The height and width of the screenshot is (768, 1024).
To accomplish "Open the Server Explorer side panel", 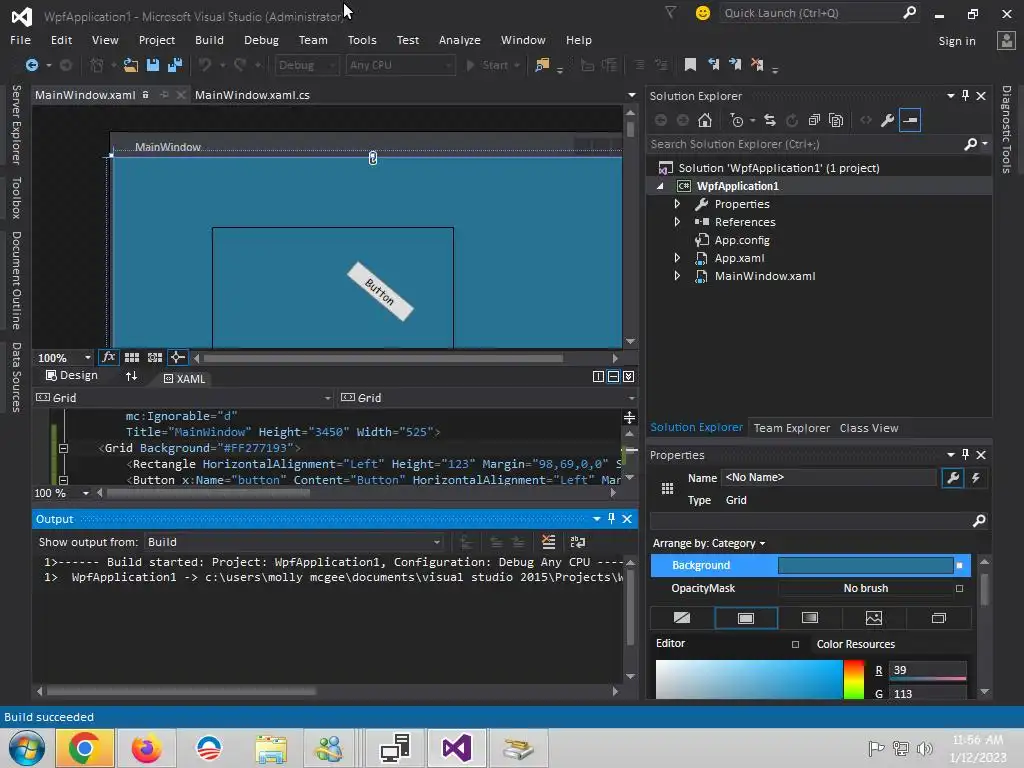I will click(16, 125).
